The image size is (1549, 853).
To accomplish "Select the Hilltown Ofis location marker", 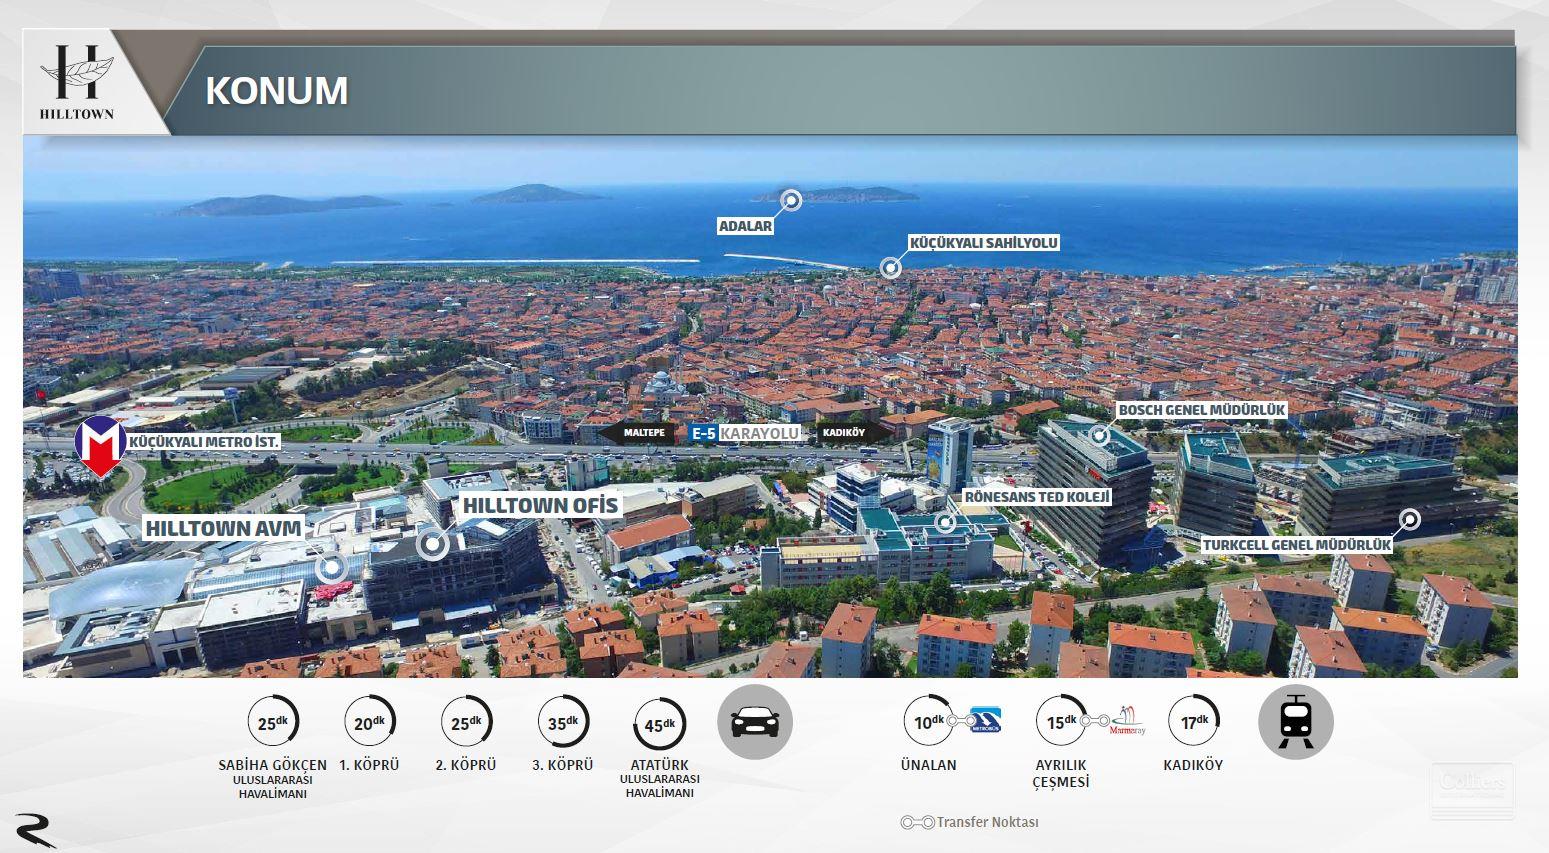I will [x=433, y=544].
